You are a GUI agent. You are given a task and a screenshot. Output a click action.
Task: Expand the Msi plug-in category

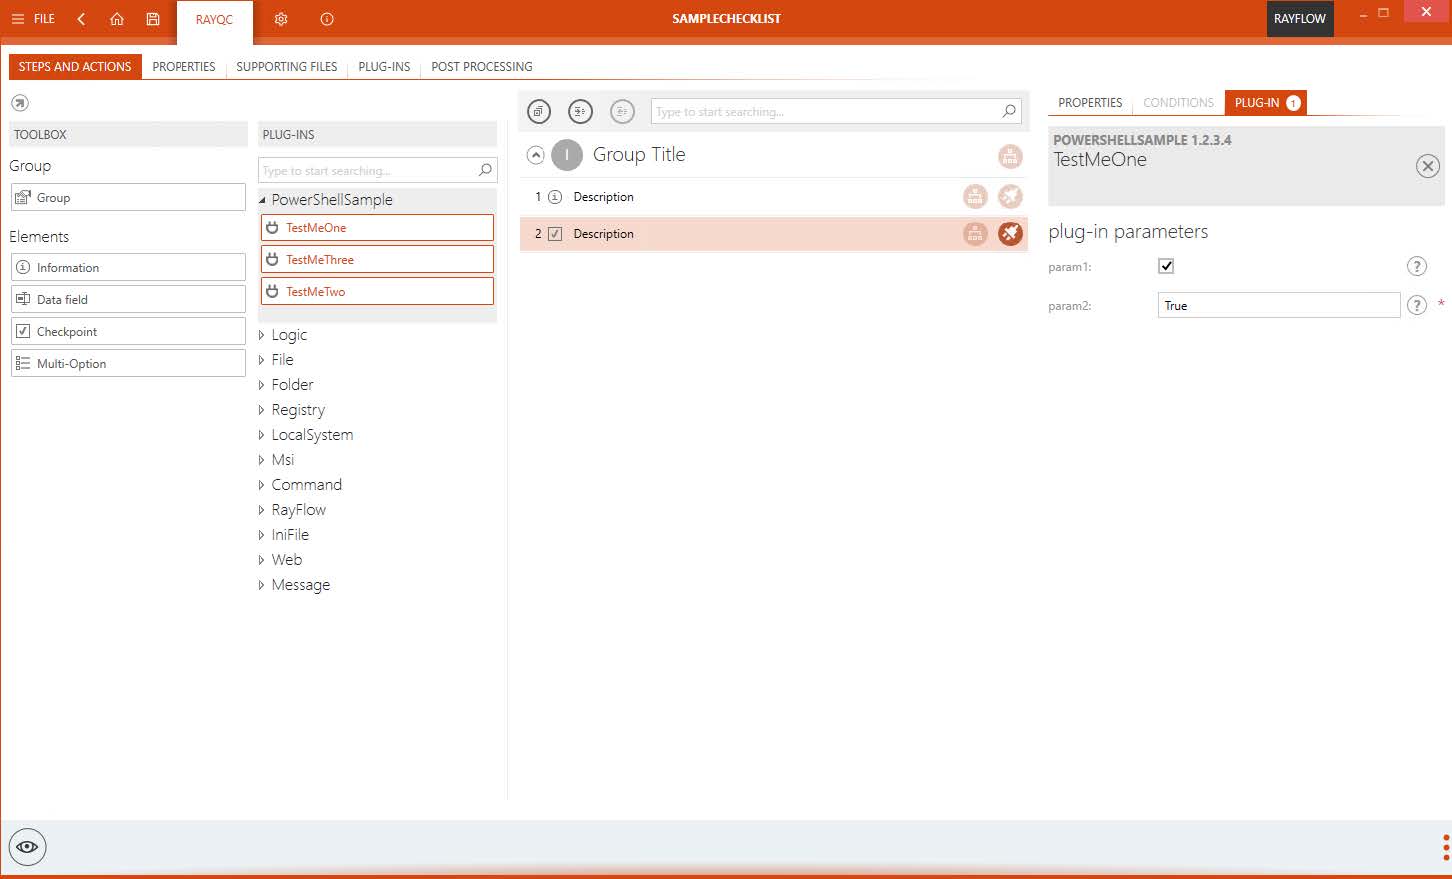[262, 460]
